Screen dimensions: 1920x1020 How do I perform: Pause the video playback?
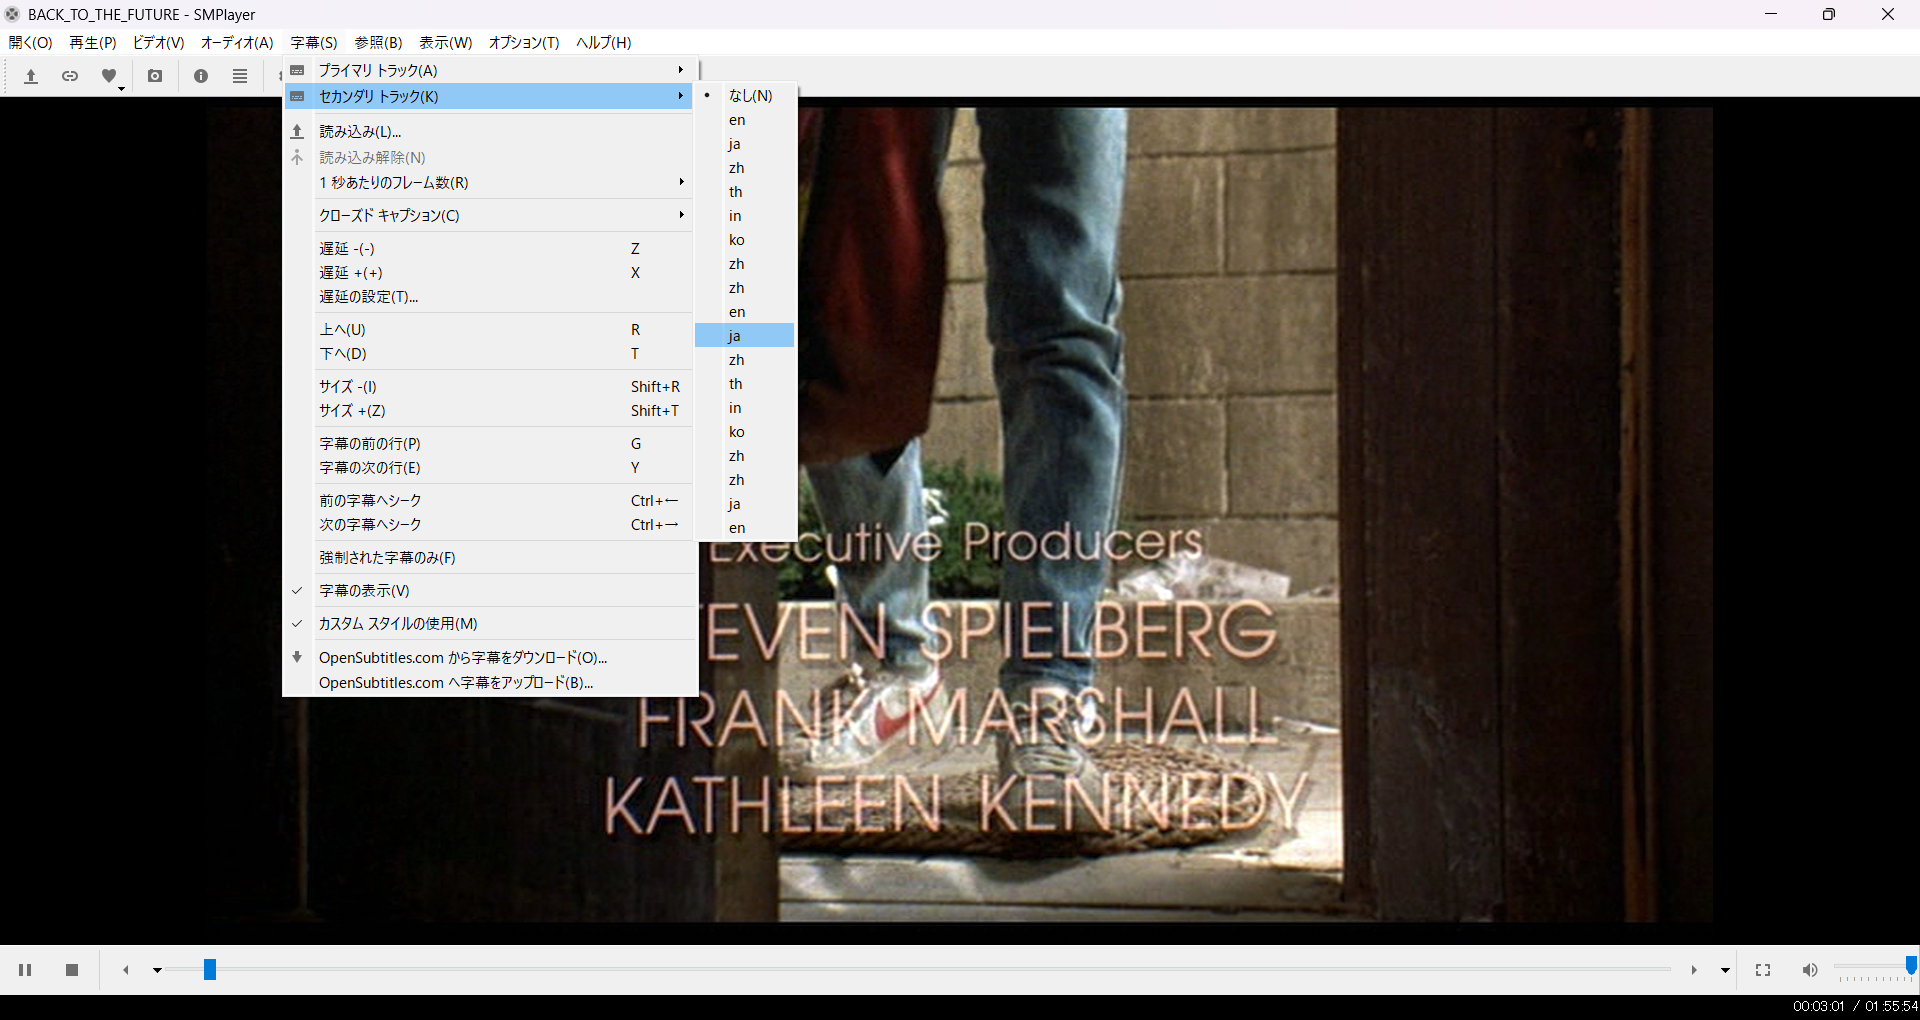tap(25, 970)
